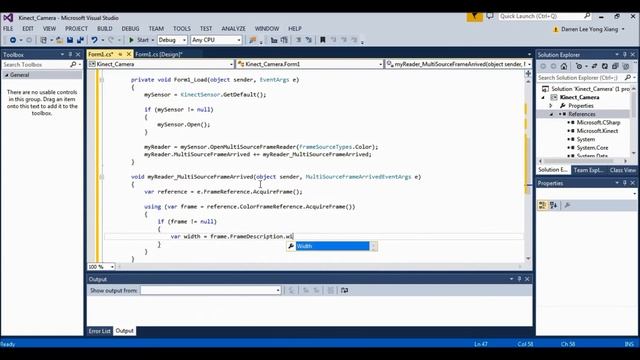Switch to the Class View tab
640x360 pixels.
[622, 170]
